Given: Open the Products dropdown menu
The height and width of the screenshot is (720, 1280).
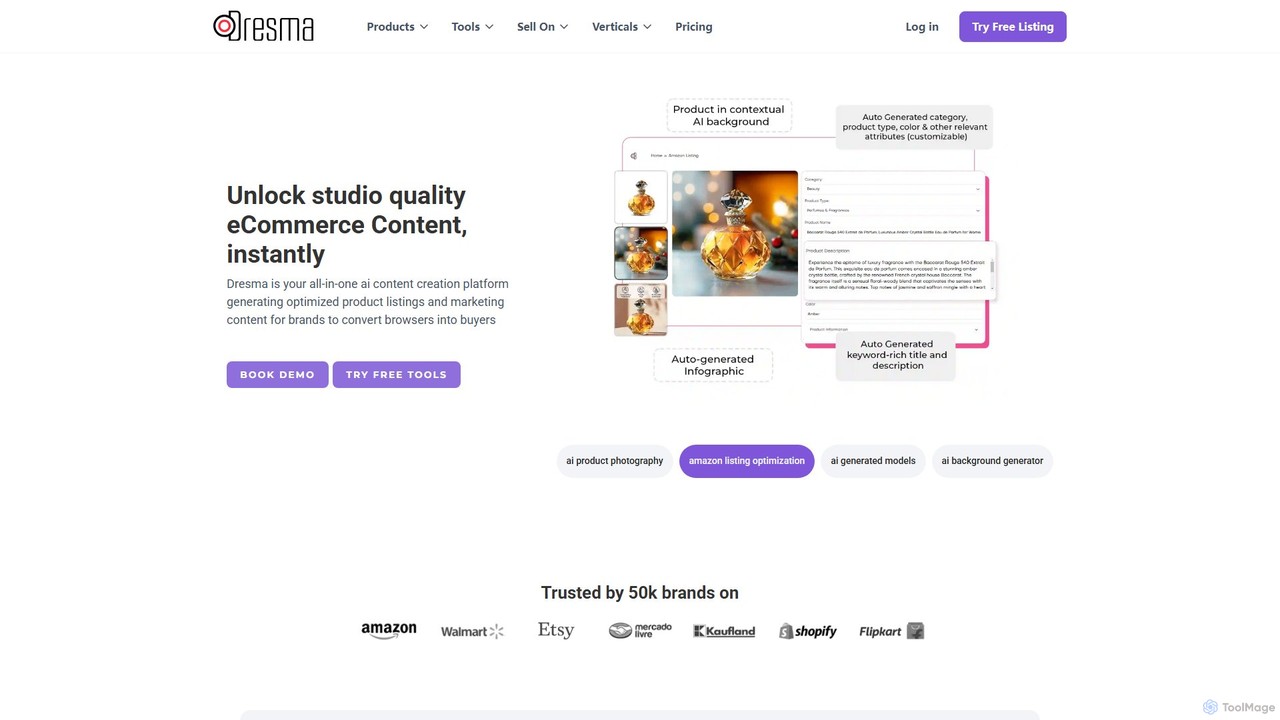Looking at the screenshot, I should click(x=397, y=27).
